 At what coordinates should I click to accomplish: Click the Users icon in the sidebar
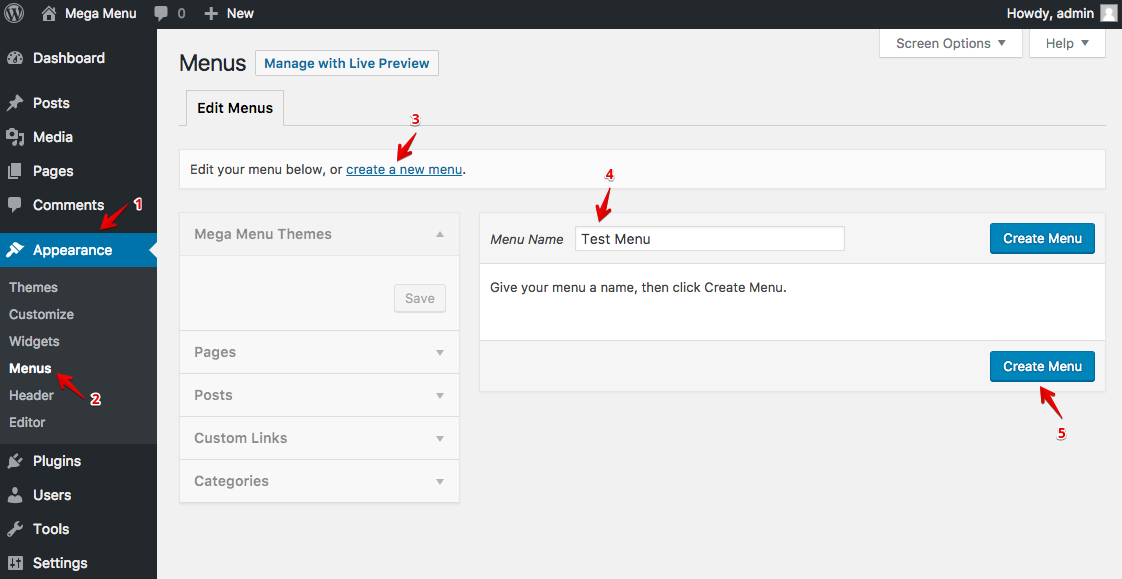[17, 494]
